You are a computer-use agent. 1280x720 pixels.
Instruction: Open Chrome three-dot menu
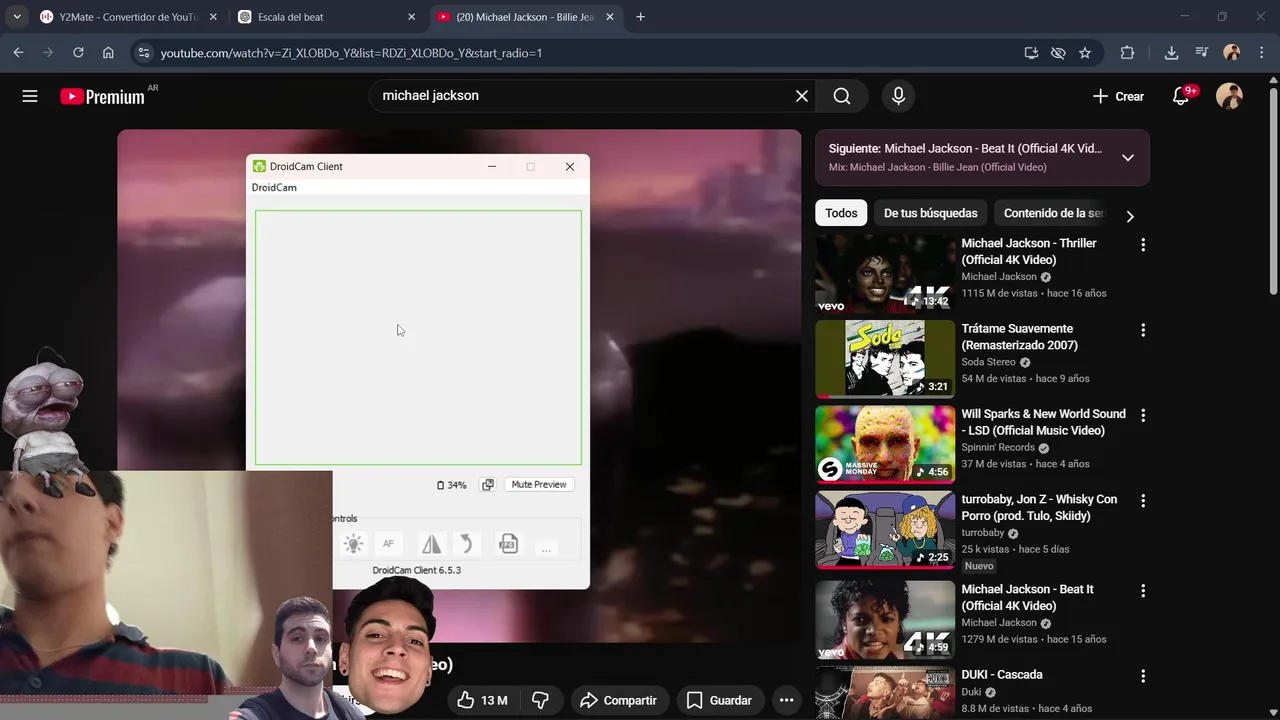pyautogui.click(x=1261, y=53)
